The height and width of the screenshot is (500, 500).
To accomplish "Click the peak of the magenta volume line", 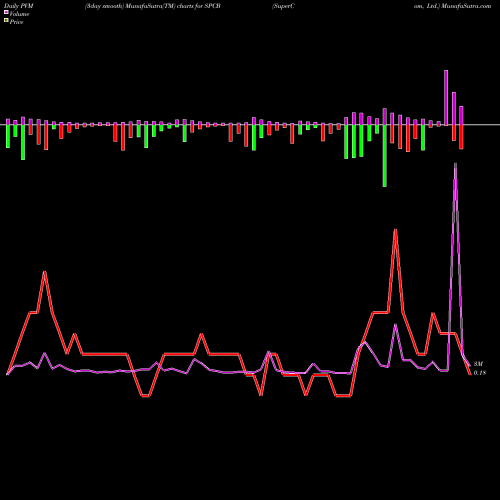I will coord(456,164).
